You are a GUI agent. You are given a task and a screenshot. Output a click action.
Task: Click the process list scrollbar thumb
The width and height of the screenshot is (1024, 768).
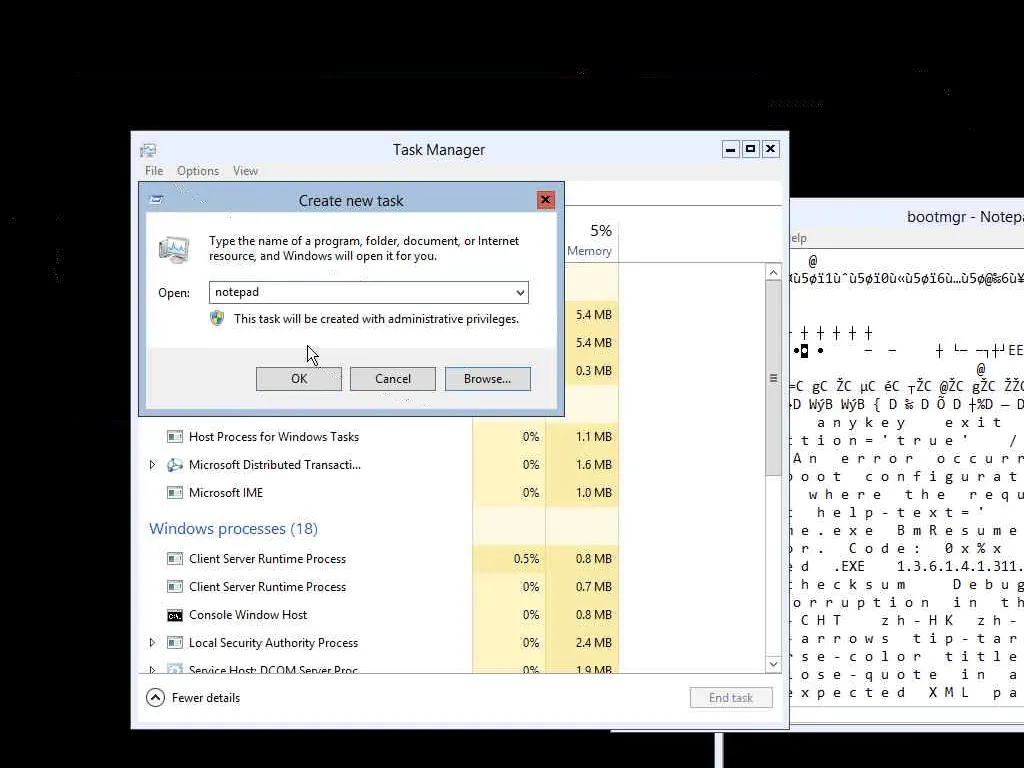[773, 379]
